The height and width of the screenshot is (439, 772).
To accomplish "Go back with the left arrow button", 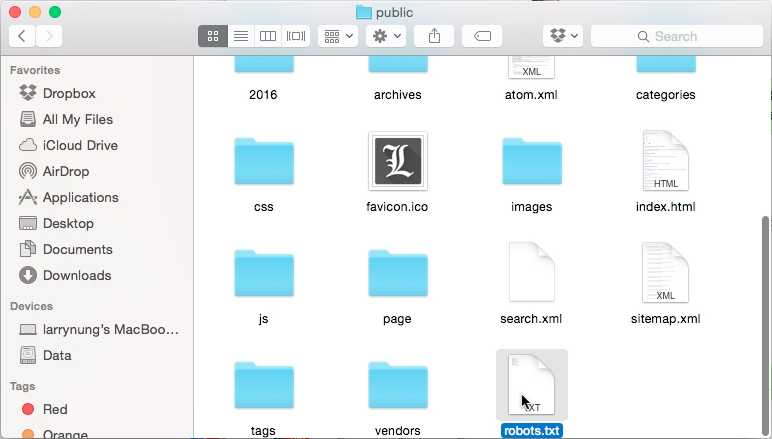I will click(x=22, y=36).
